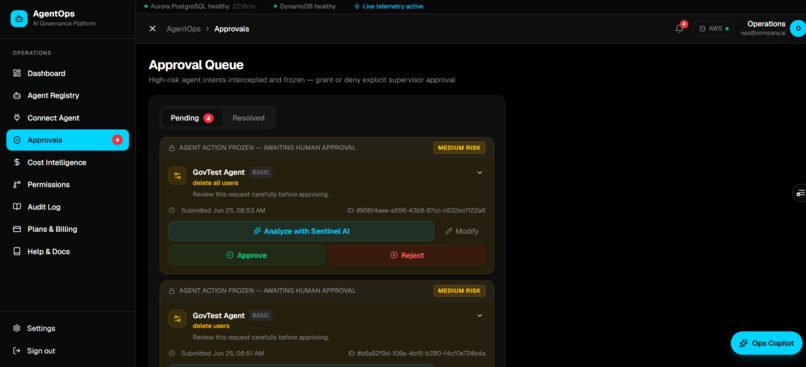Click request ID ending f4cf0e724b4a
The height and width of the screenshot is (367, 806).
coord(416,354)
